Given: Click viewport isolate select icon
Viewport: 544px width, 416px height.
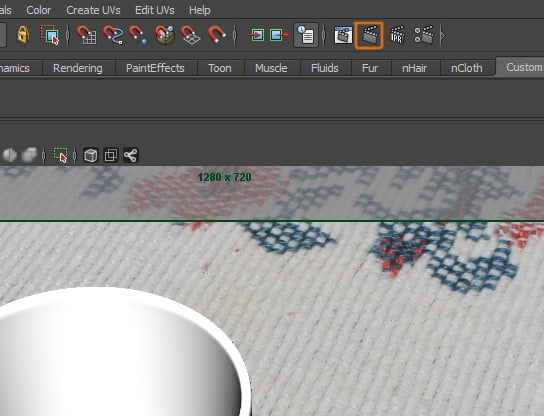Looking at the screenshot, I should pyautogui.click(x=60, y=155).
